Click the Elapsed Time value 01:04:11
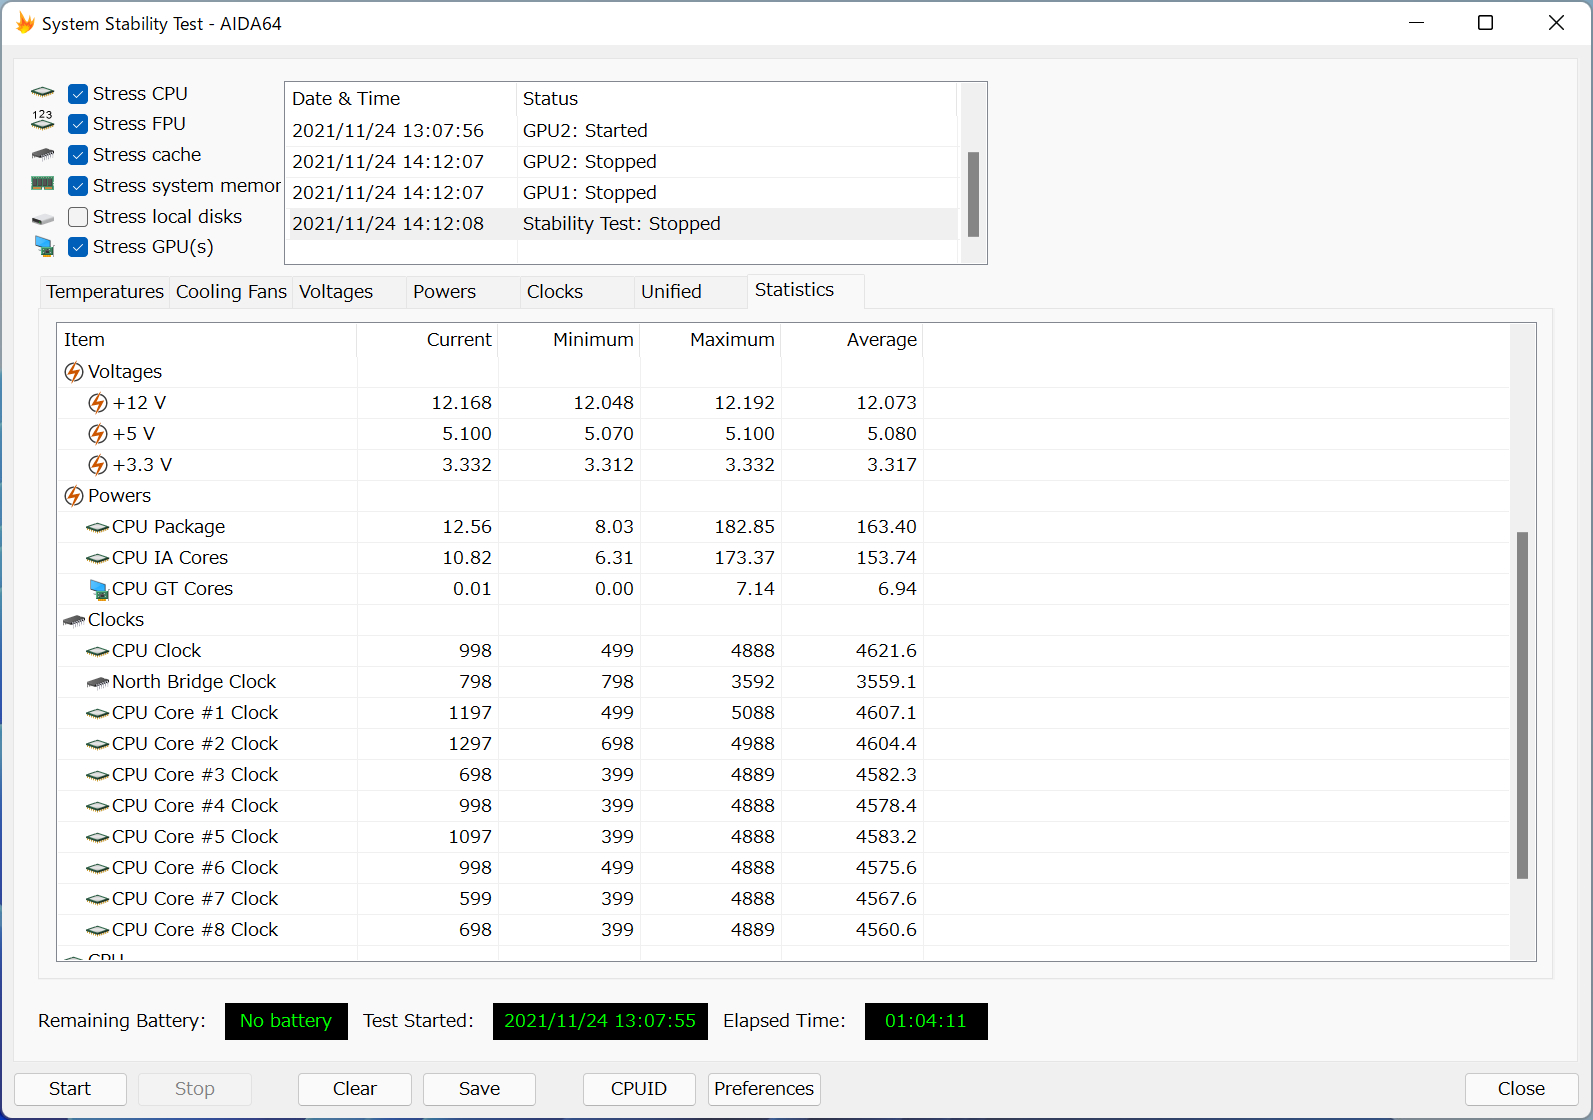 coord(926,1021)
